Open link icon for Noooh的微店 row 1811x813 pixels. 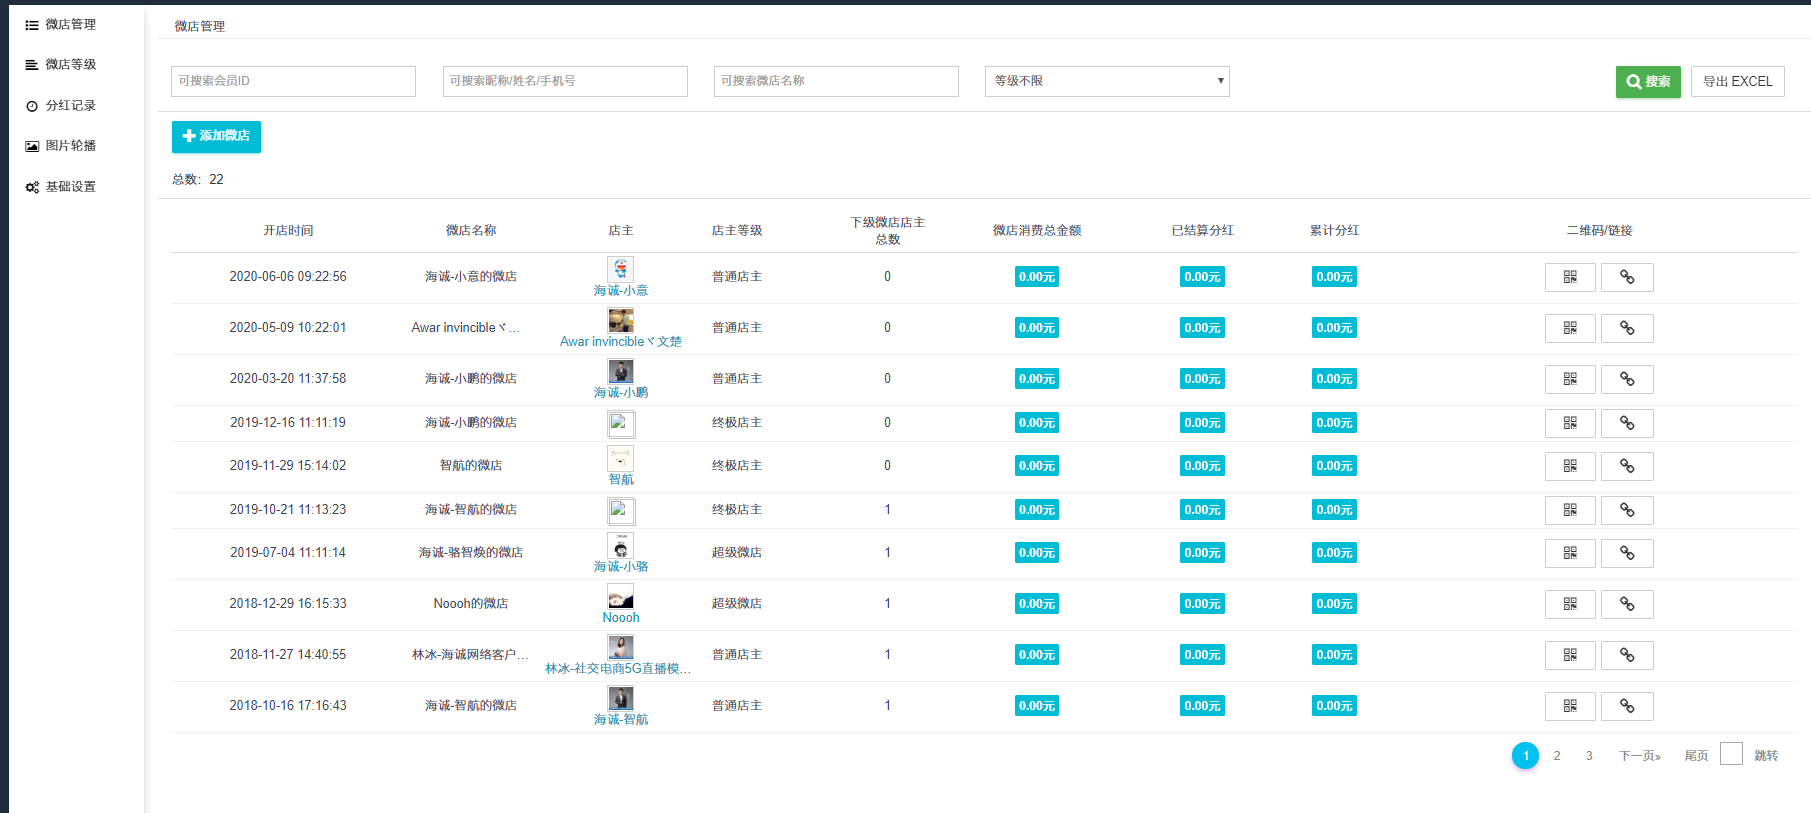pyautogui.click(x=1627, y=604)
